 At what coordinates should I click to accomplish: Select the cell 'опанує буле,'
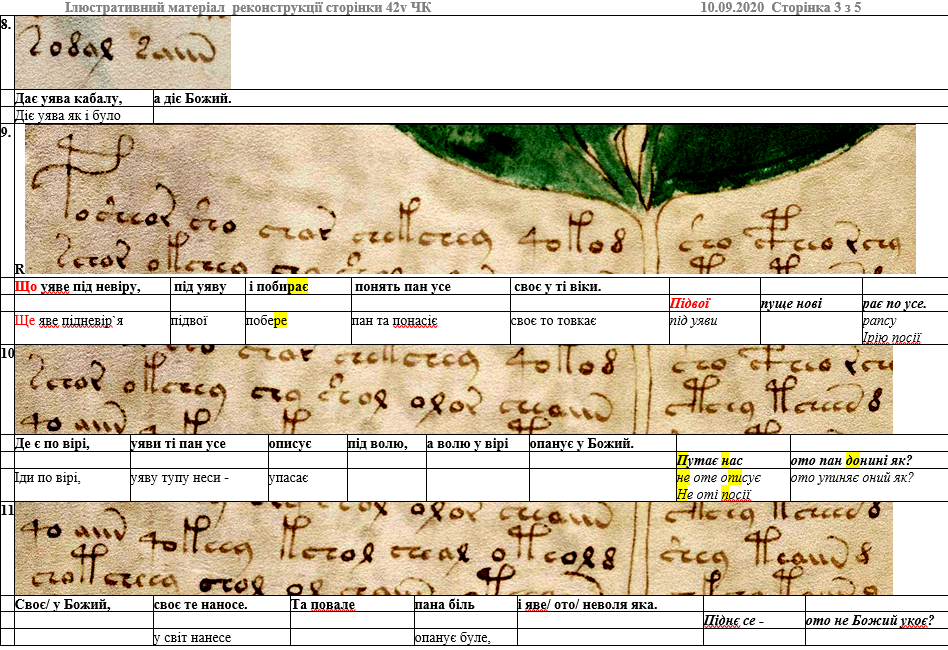466,637
